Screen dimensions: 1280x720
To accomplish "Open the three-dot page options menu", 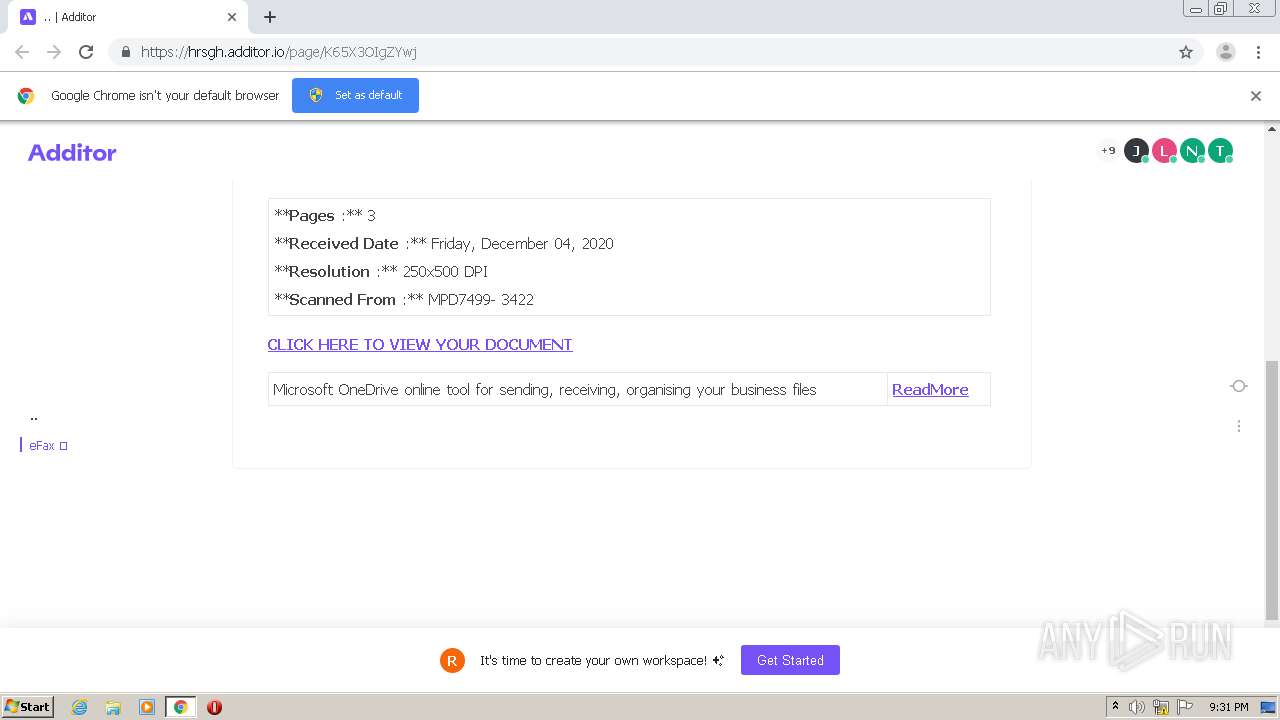I will (x=1238, y=426).
